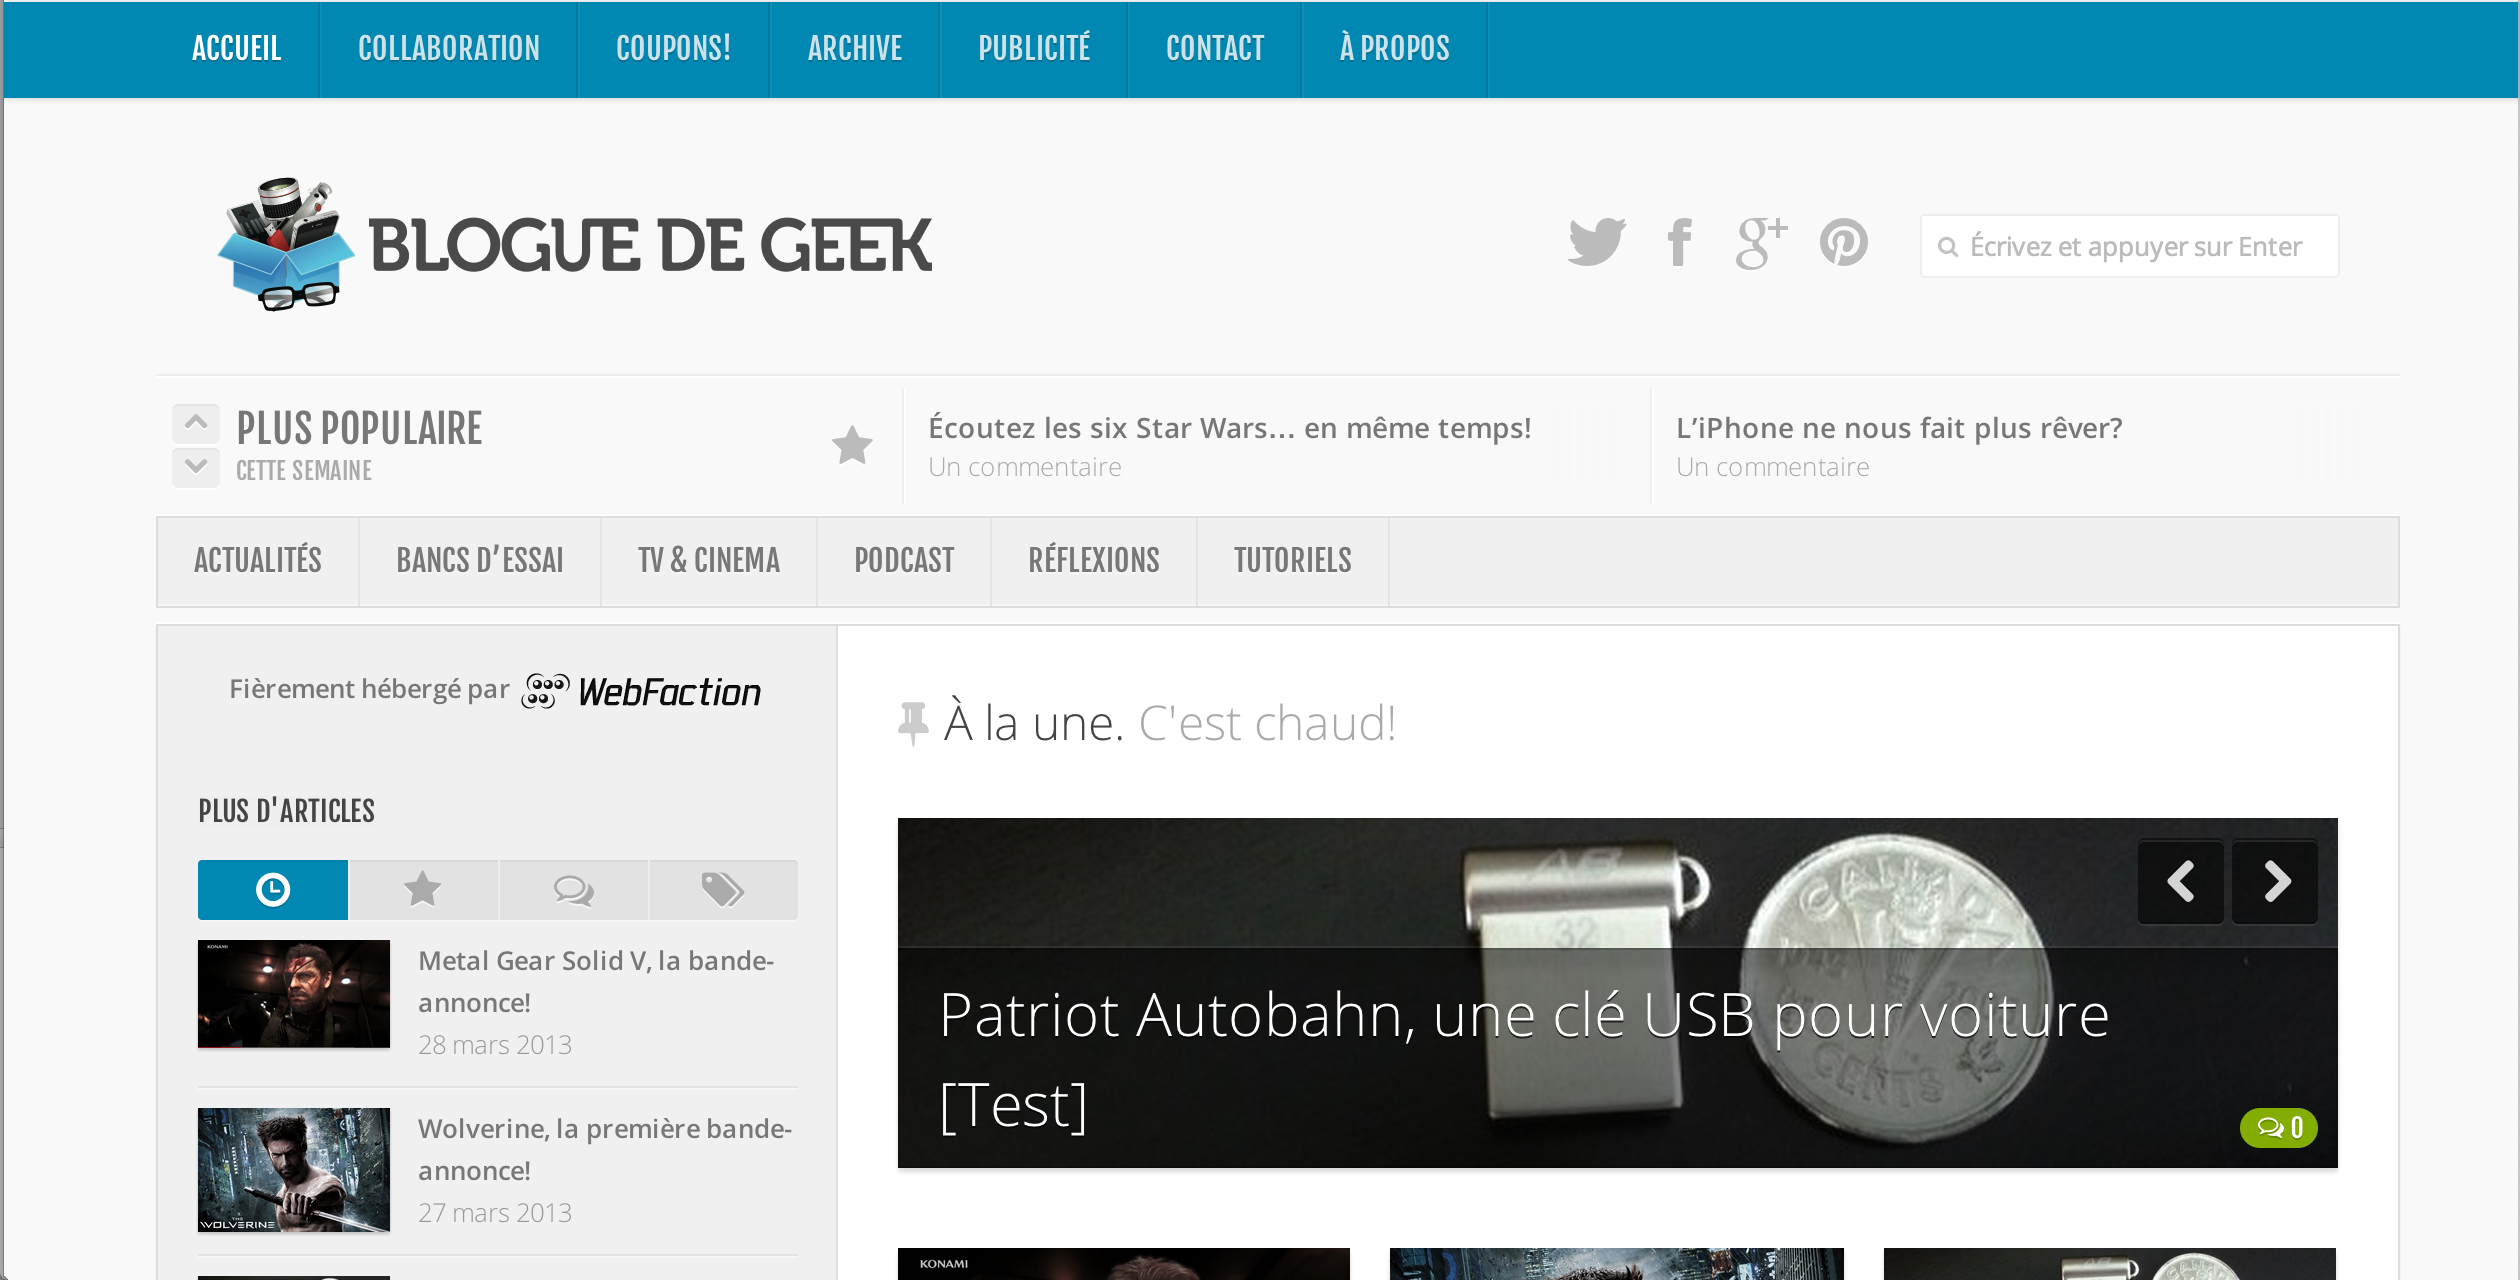The image size is (2520, 1280).
Task: Open the Twitter profile icon
Action: coord(1597,243)
